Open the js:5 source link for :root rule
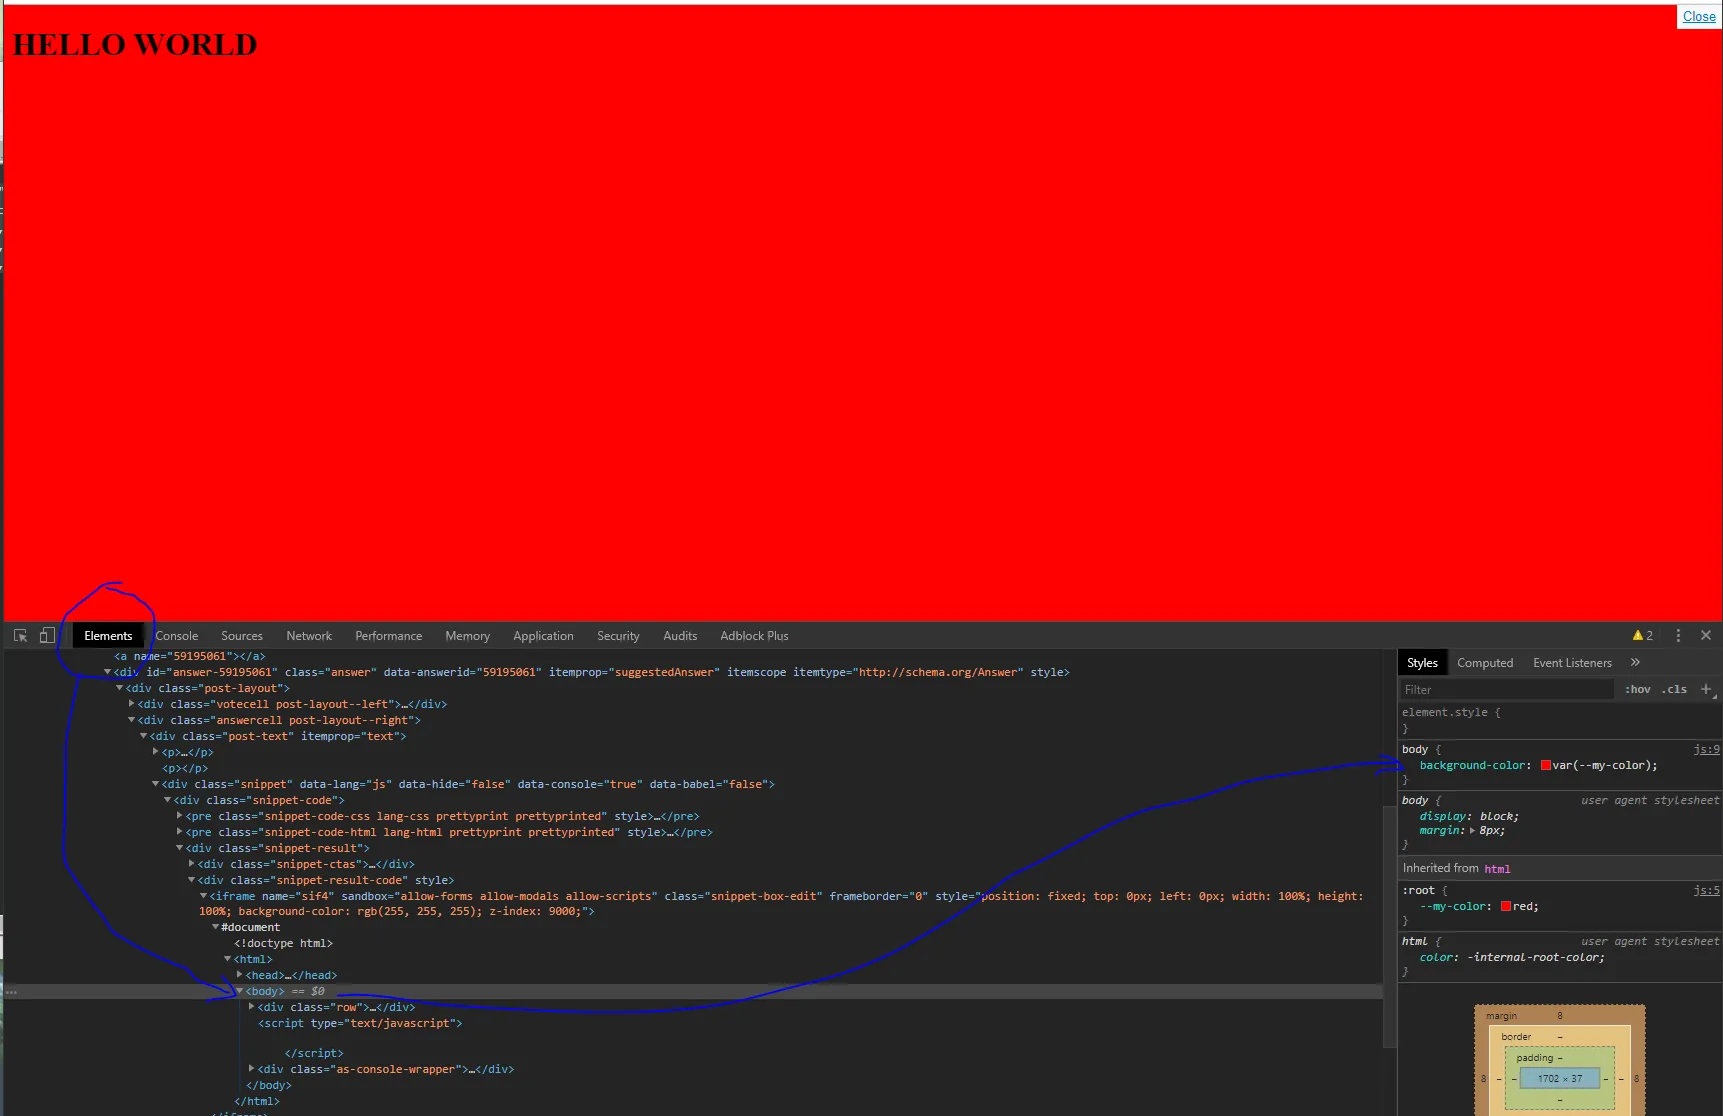1723x1116 pixels. pyautogui.click(x=1706, y=890)
